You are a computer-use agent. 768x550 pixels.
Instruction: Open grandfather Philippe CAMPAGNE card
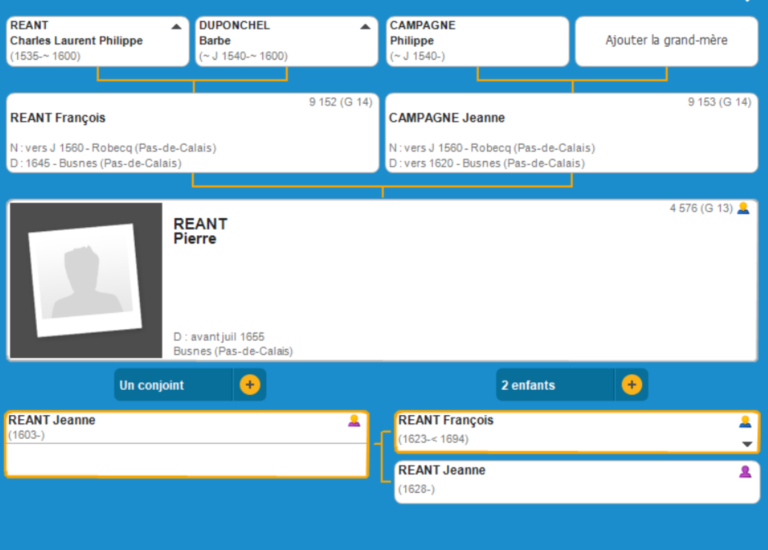tap(476, 41)
